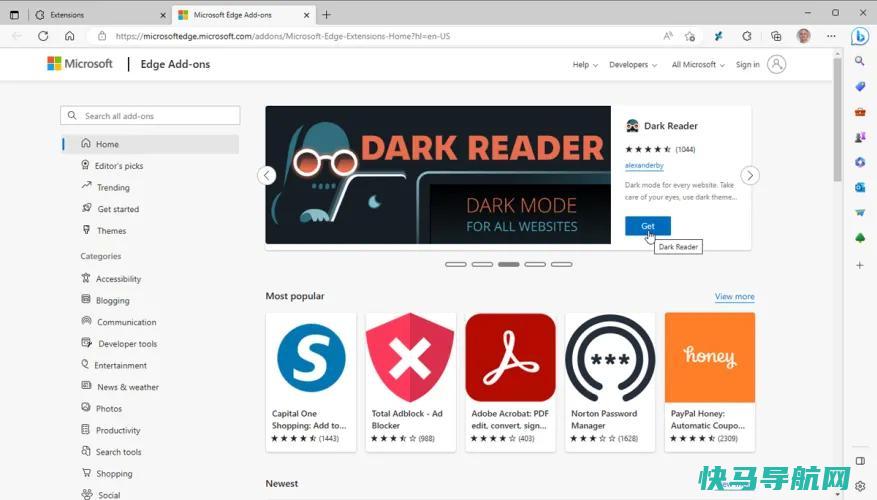Click the browser home icon
This screenshot has width=877, height=500.
coord(69,36)
